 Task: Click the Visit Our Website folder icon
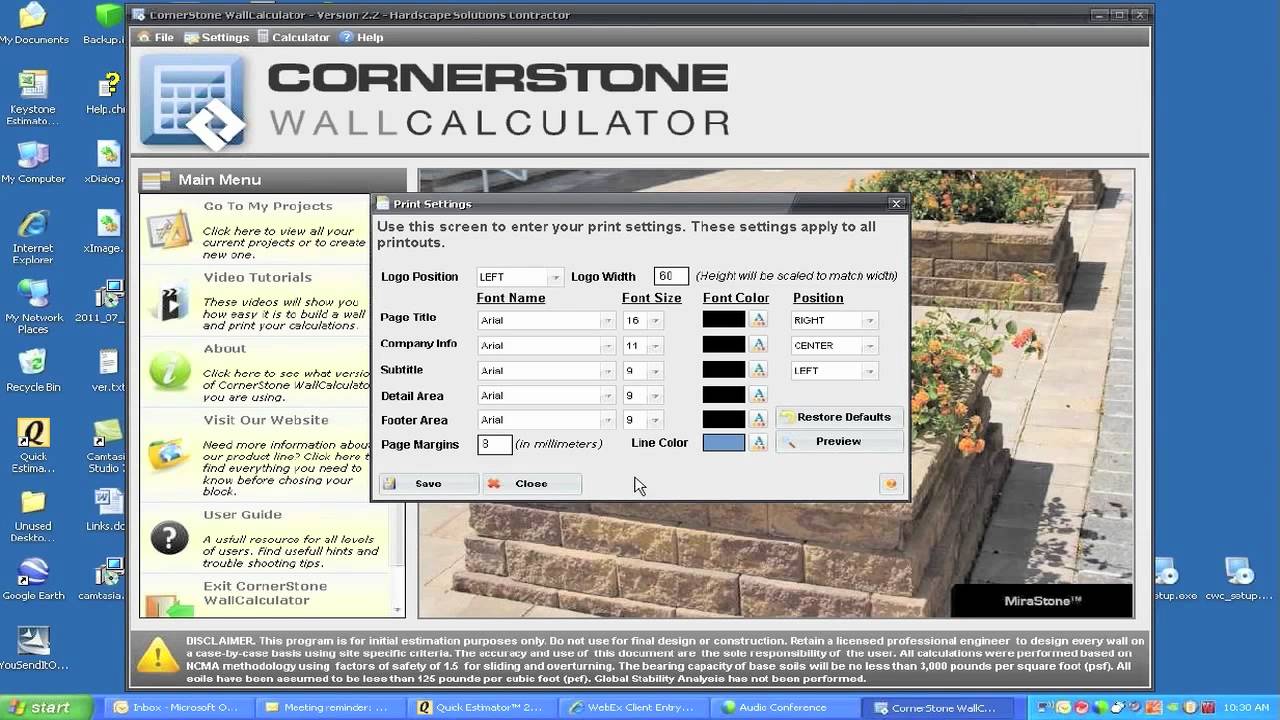point(168,453)
